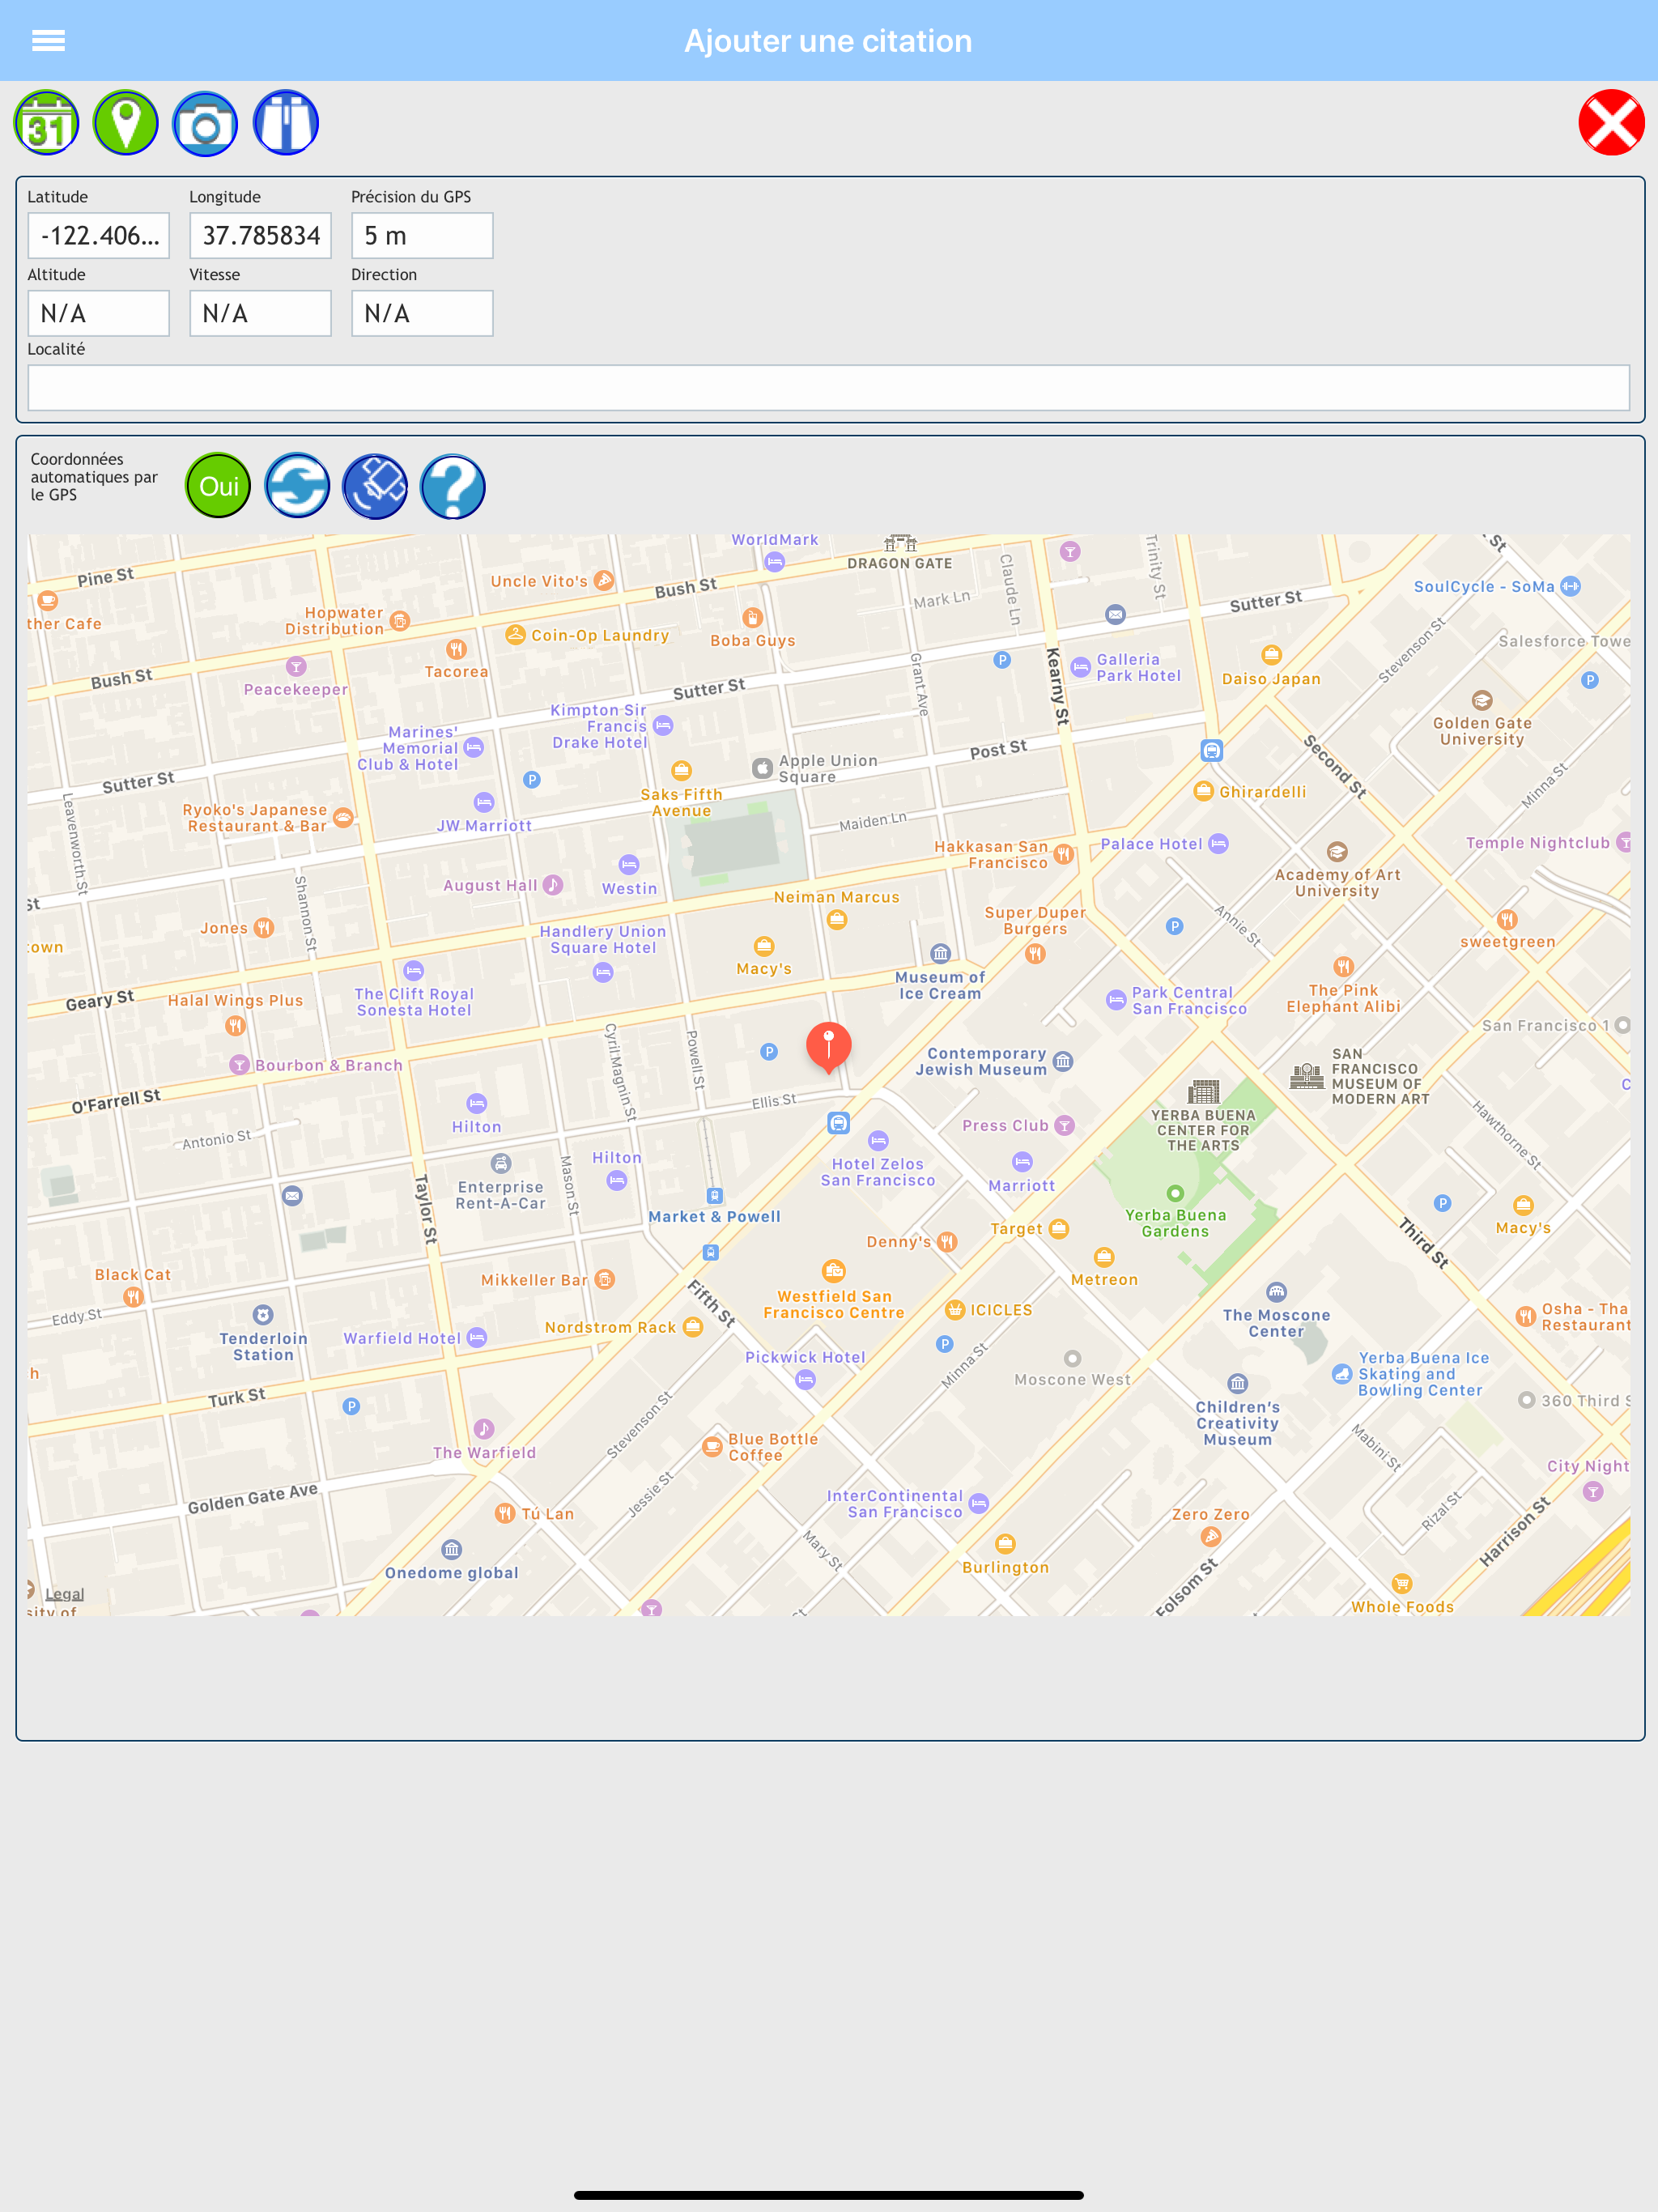Tap the Press Club bar marker
This screenshot has width=1658, height=2212.
coord(1065,1126)
